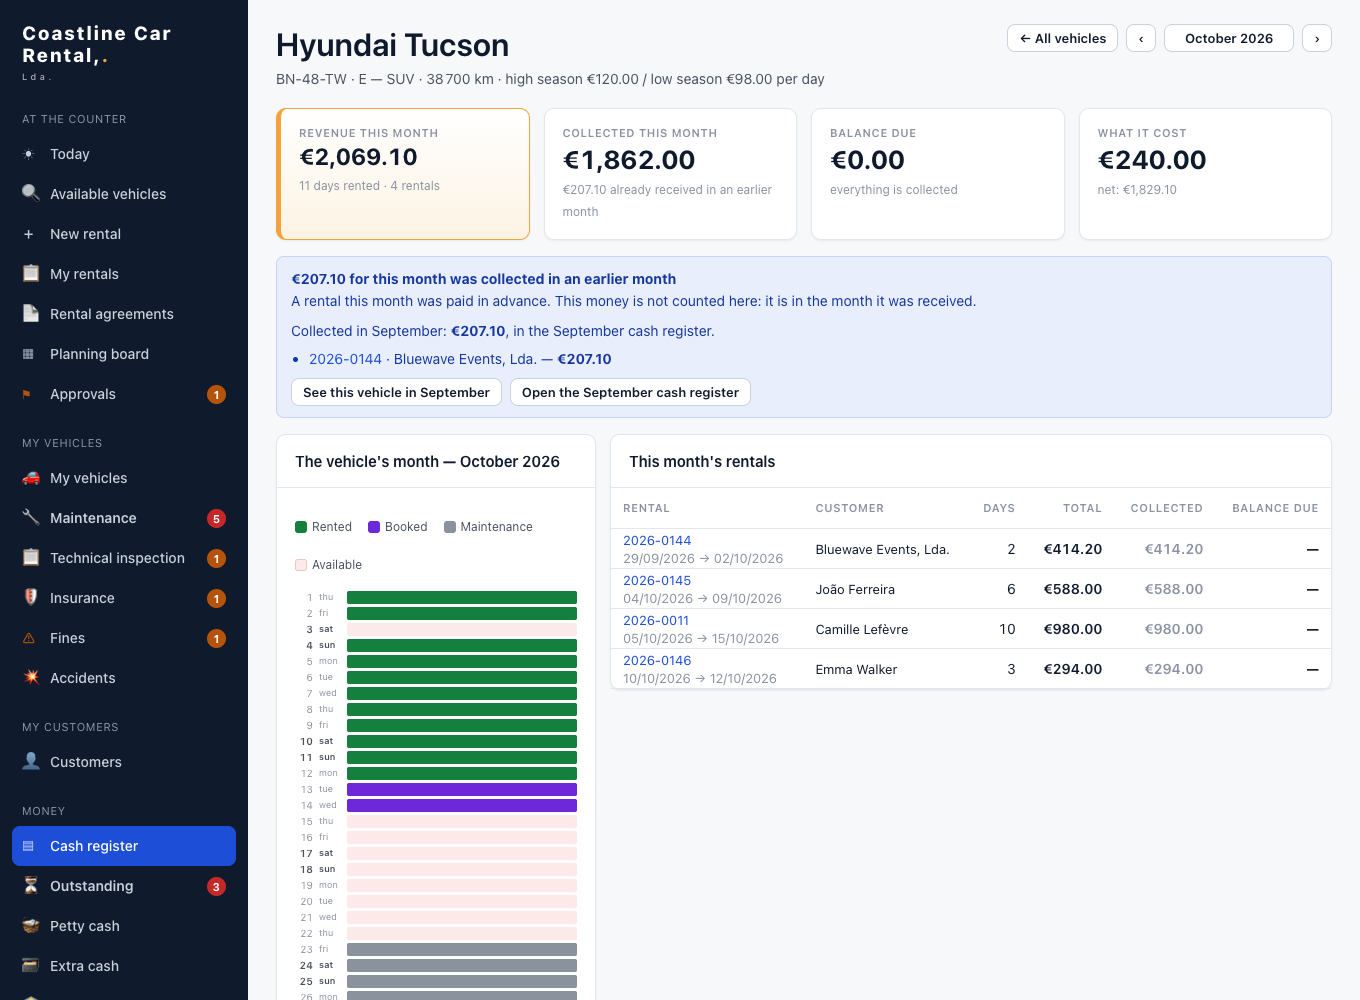Go to the next month
The image size is (1360, 1000).
pyautogui.click(x=1317, y=38)
